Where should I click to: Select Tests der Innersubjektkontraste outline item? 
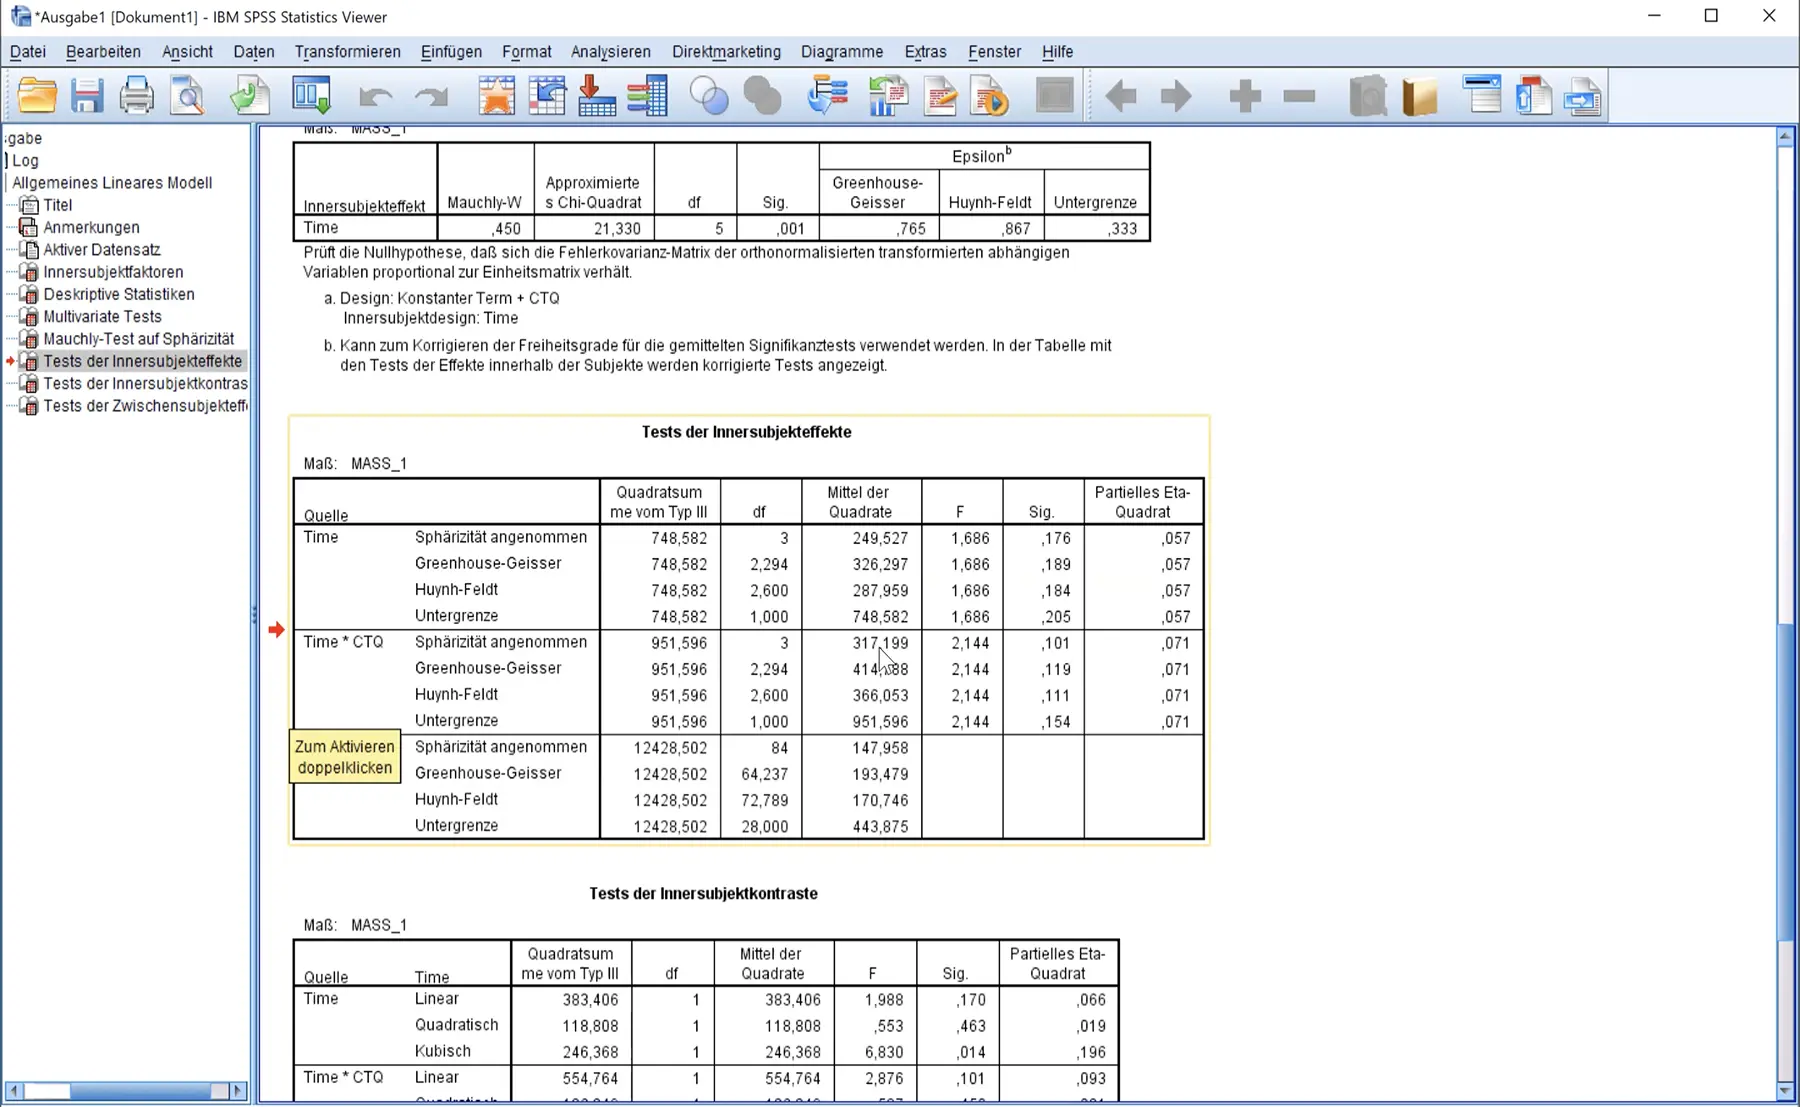tap(145, 384)
